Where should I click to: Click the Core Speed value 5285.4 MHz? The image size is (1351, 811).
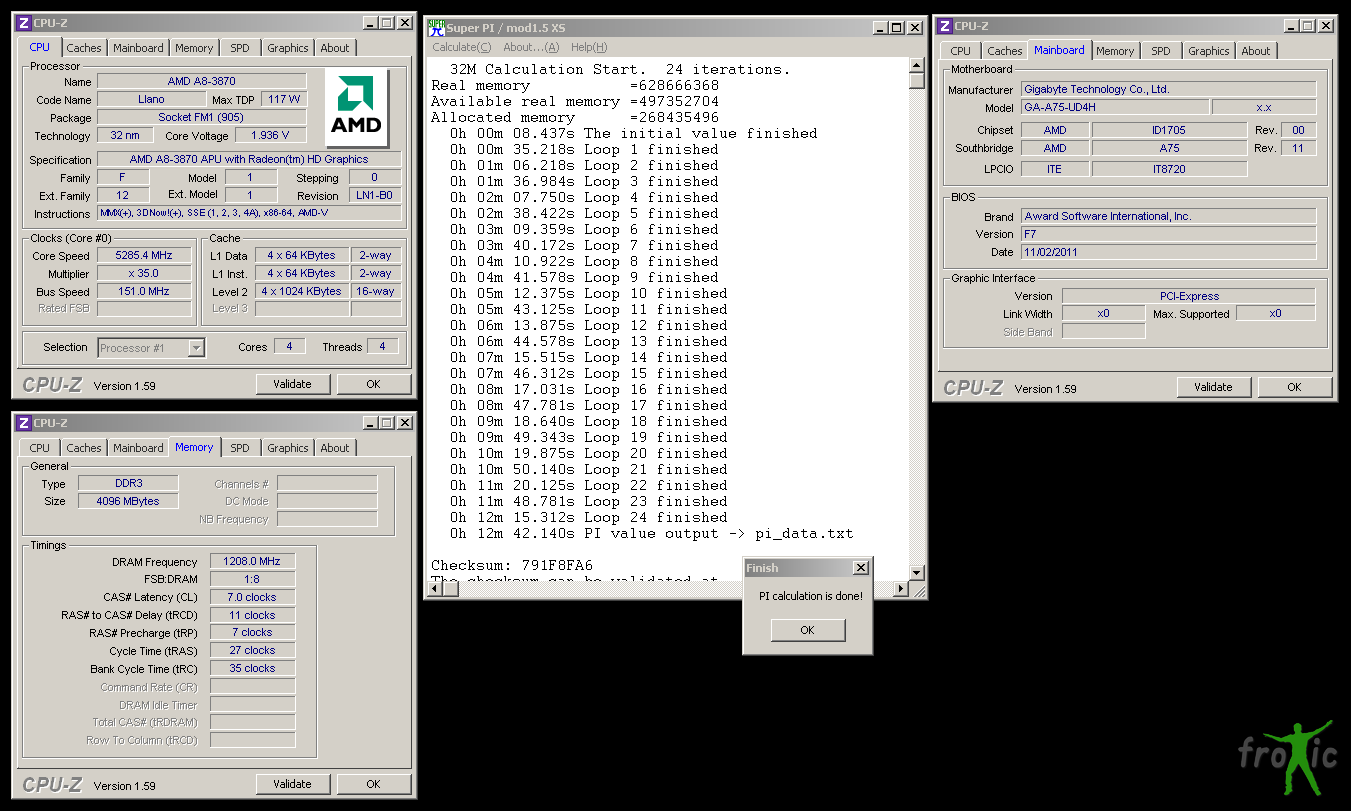[144, 256]
